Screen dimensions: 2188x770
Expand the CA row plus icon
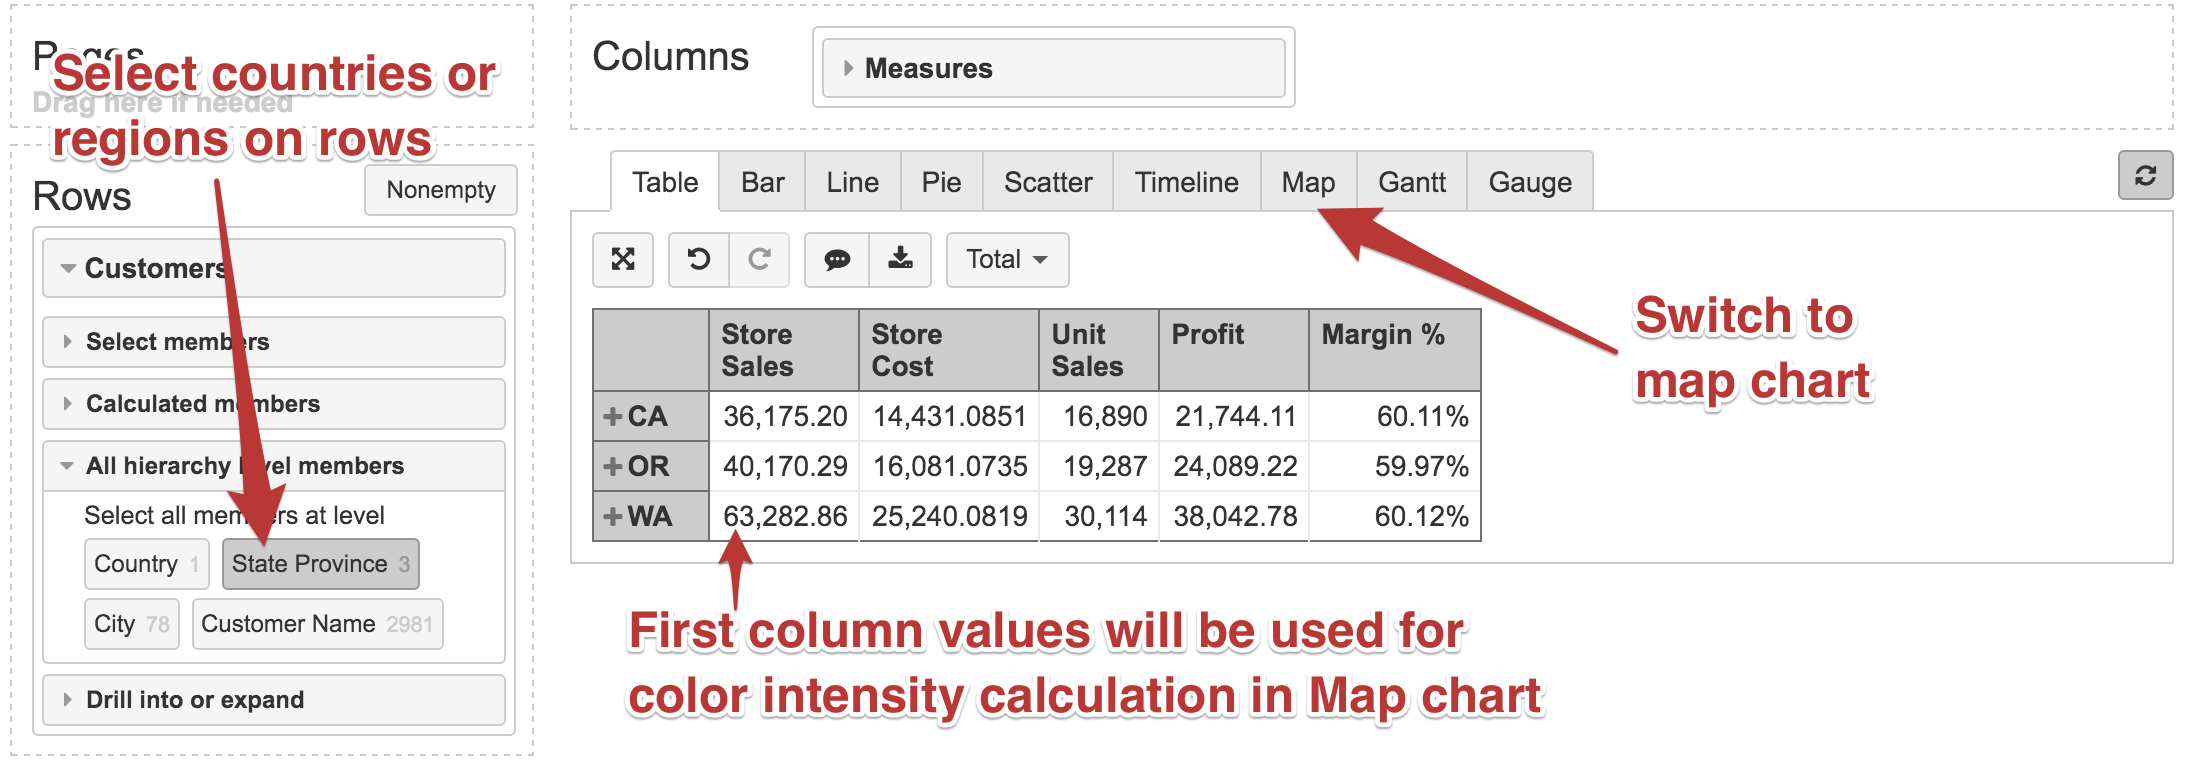coord(613,417)
